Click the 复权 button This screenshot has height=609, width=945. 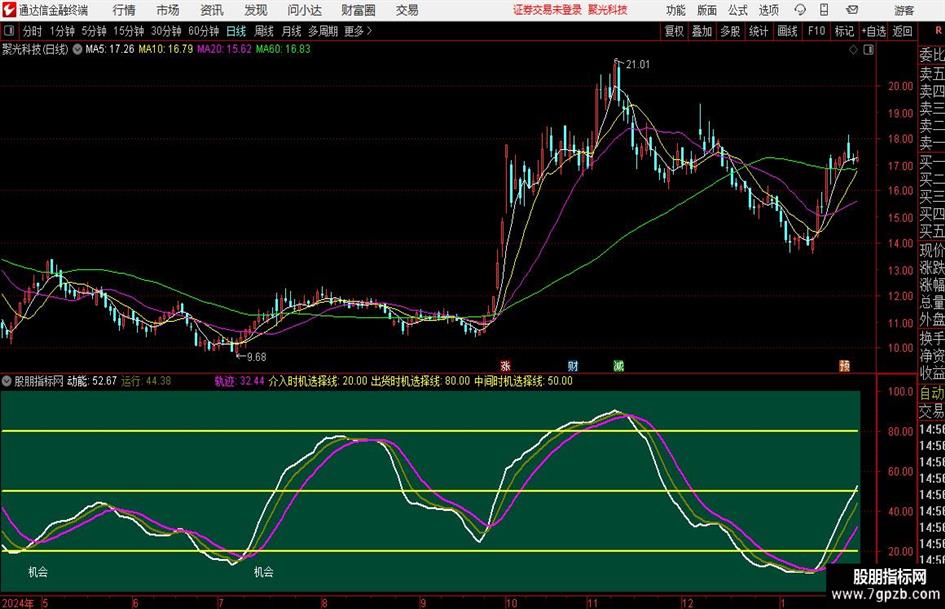pyautogui.click(x=674, y=31)
